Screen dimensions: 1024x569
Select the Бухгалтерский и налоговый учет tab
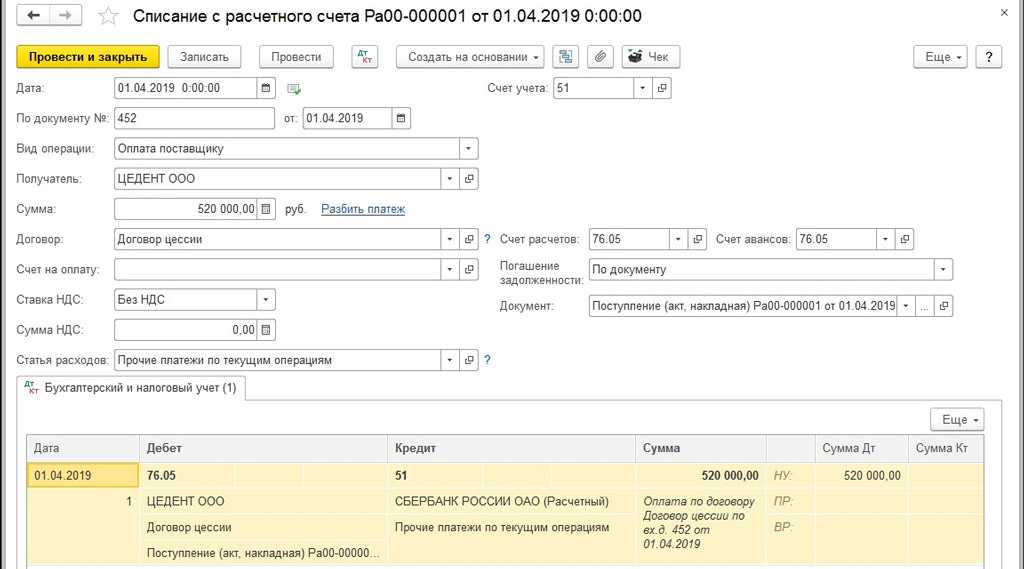(131, 388)
